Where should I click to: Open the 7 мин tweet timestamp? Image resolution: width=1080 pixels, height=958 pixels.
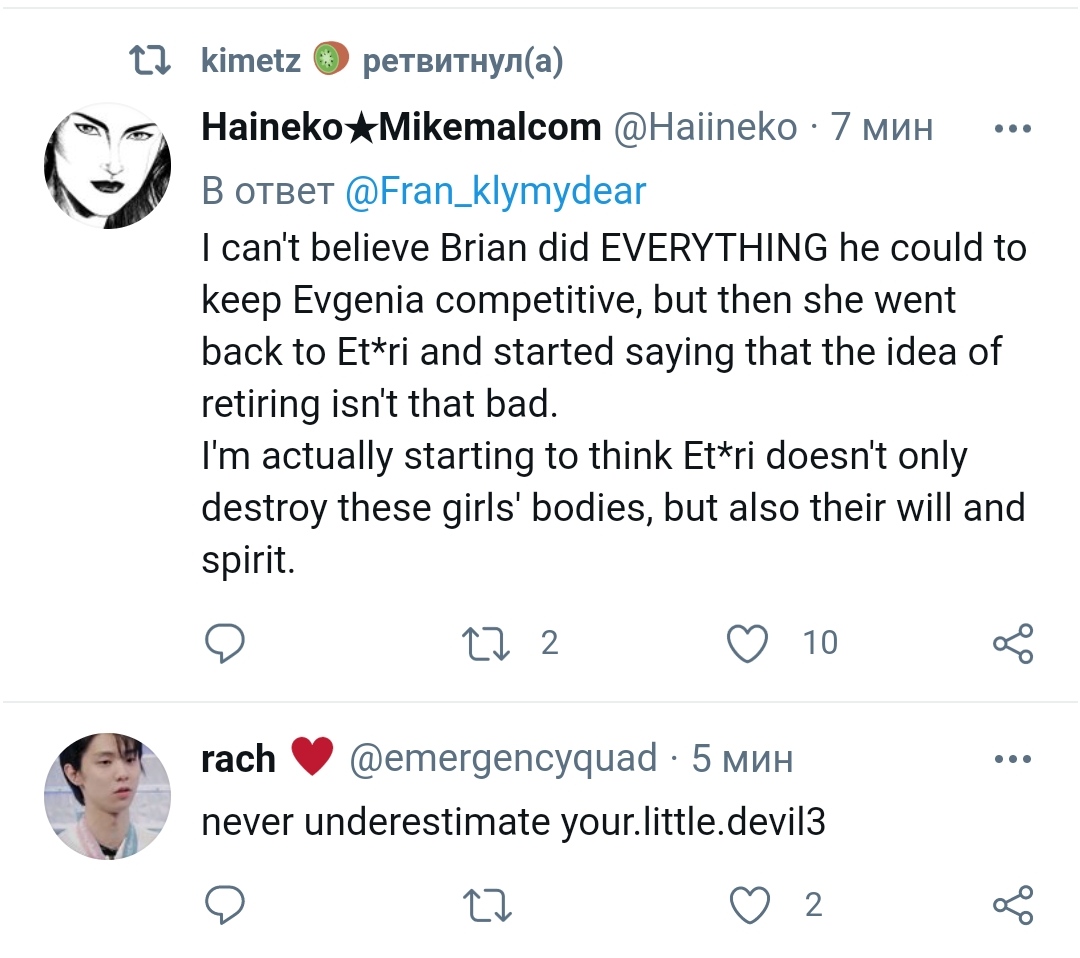coord(882,128)
